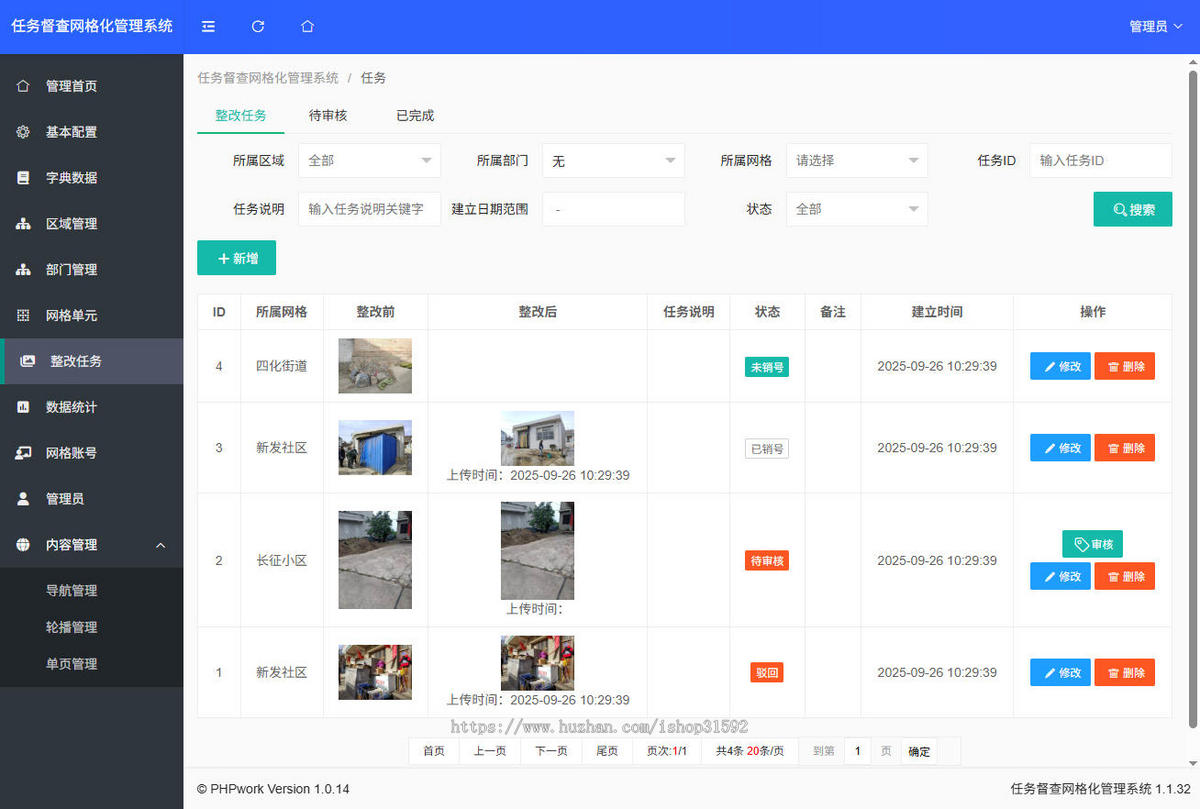Click the 搜索 button

pos(1133,210)
